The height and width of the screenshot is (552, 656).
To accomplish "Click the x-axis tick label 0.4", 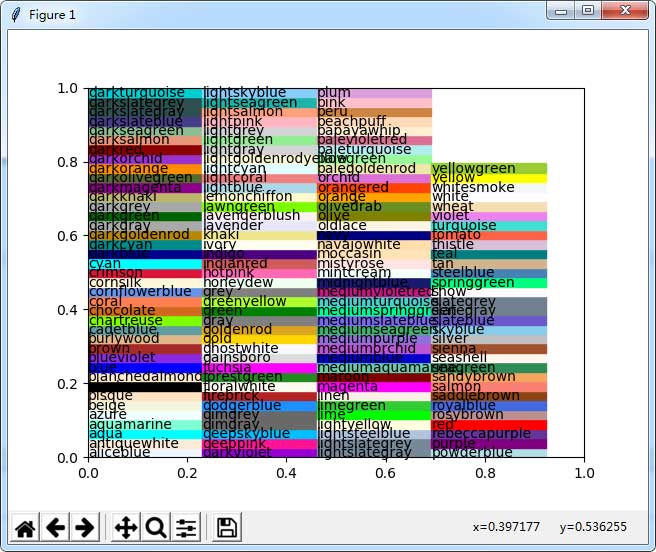I will click(x=286, y=473).
